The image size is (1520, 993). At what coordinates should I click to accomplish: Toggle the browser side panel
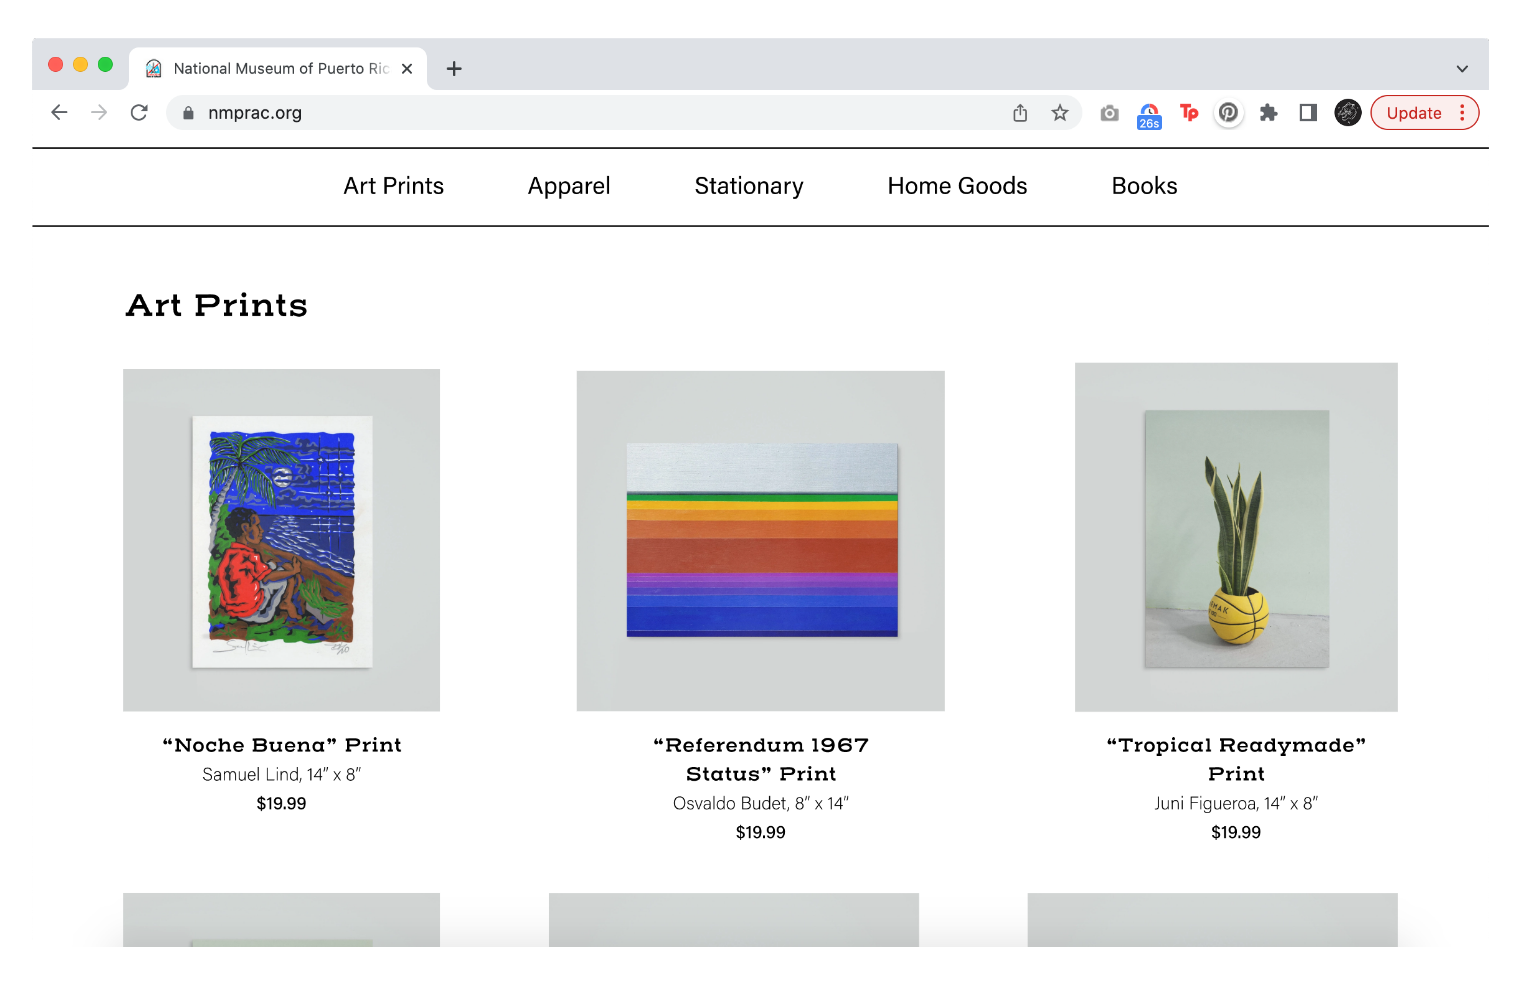pos(1308,113)
